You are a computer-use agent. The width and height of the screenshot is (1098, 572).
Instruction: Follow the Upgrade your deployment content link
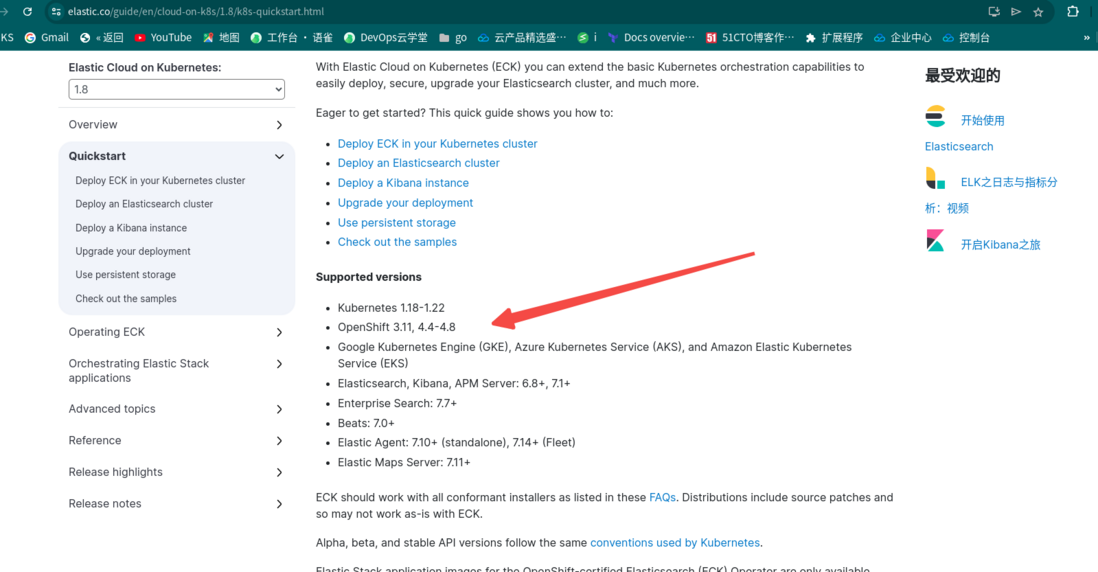click(x=405, y=203)
